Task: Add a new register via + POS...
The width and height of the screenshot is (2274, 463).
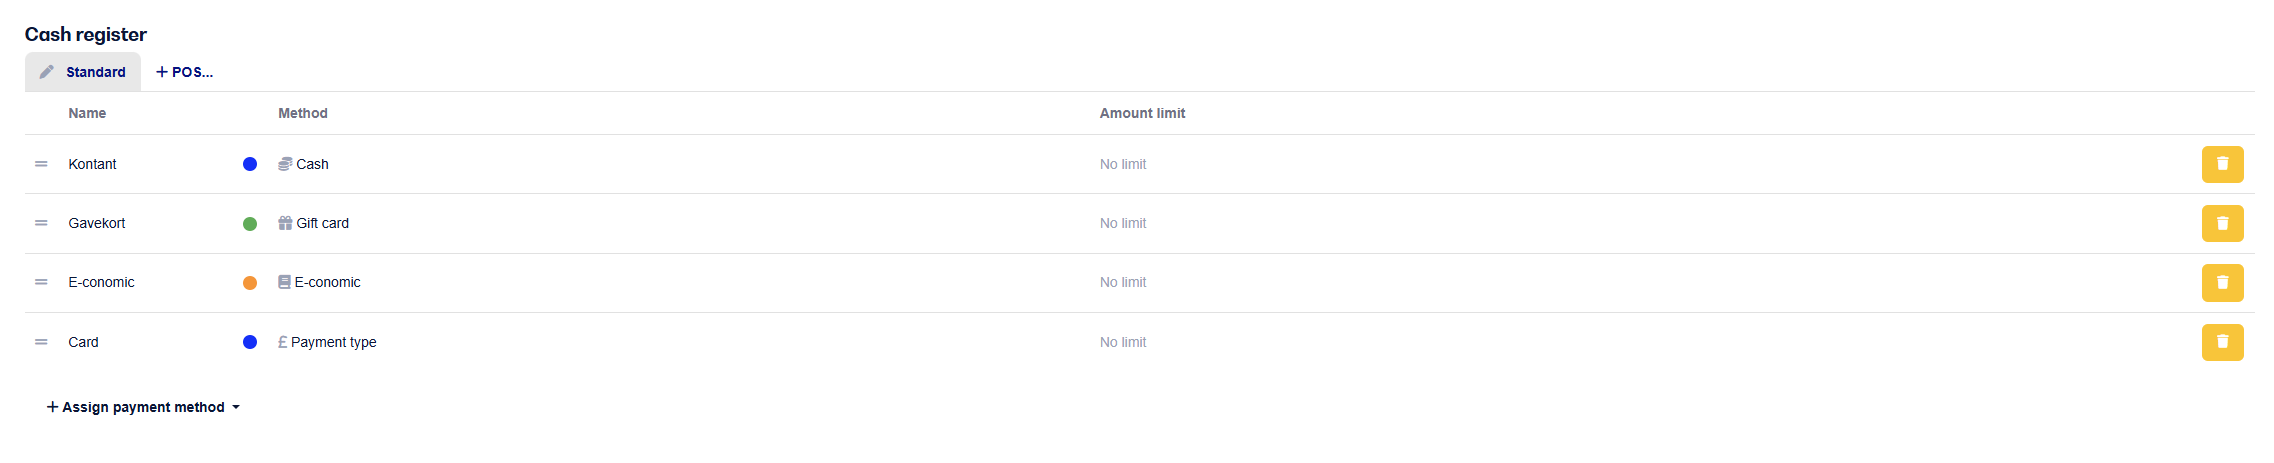Action: pyautogui.click(x=184, y=72)
